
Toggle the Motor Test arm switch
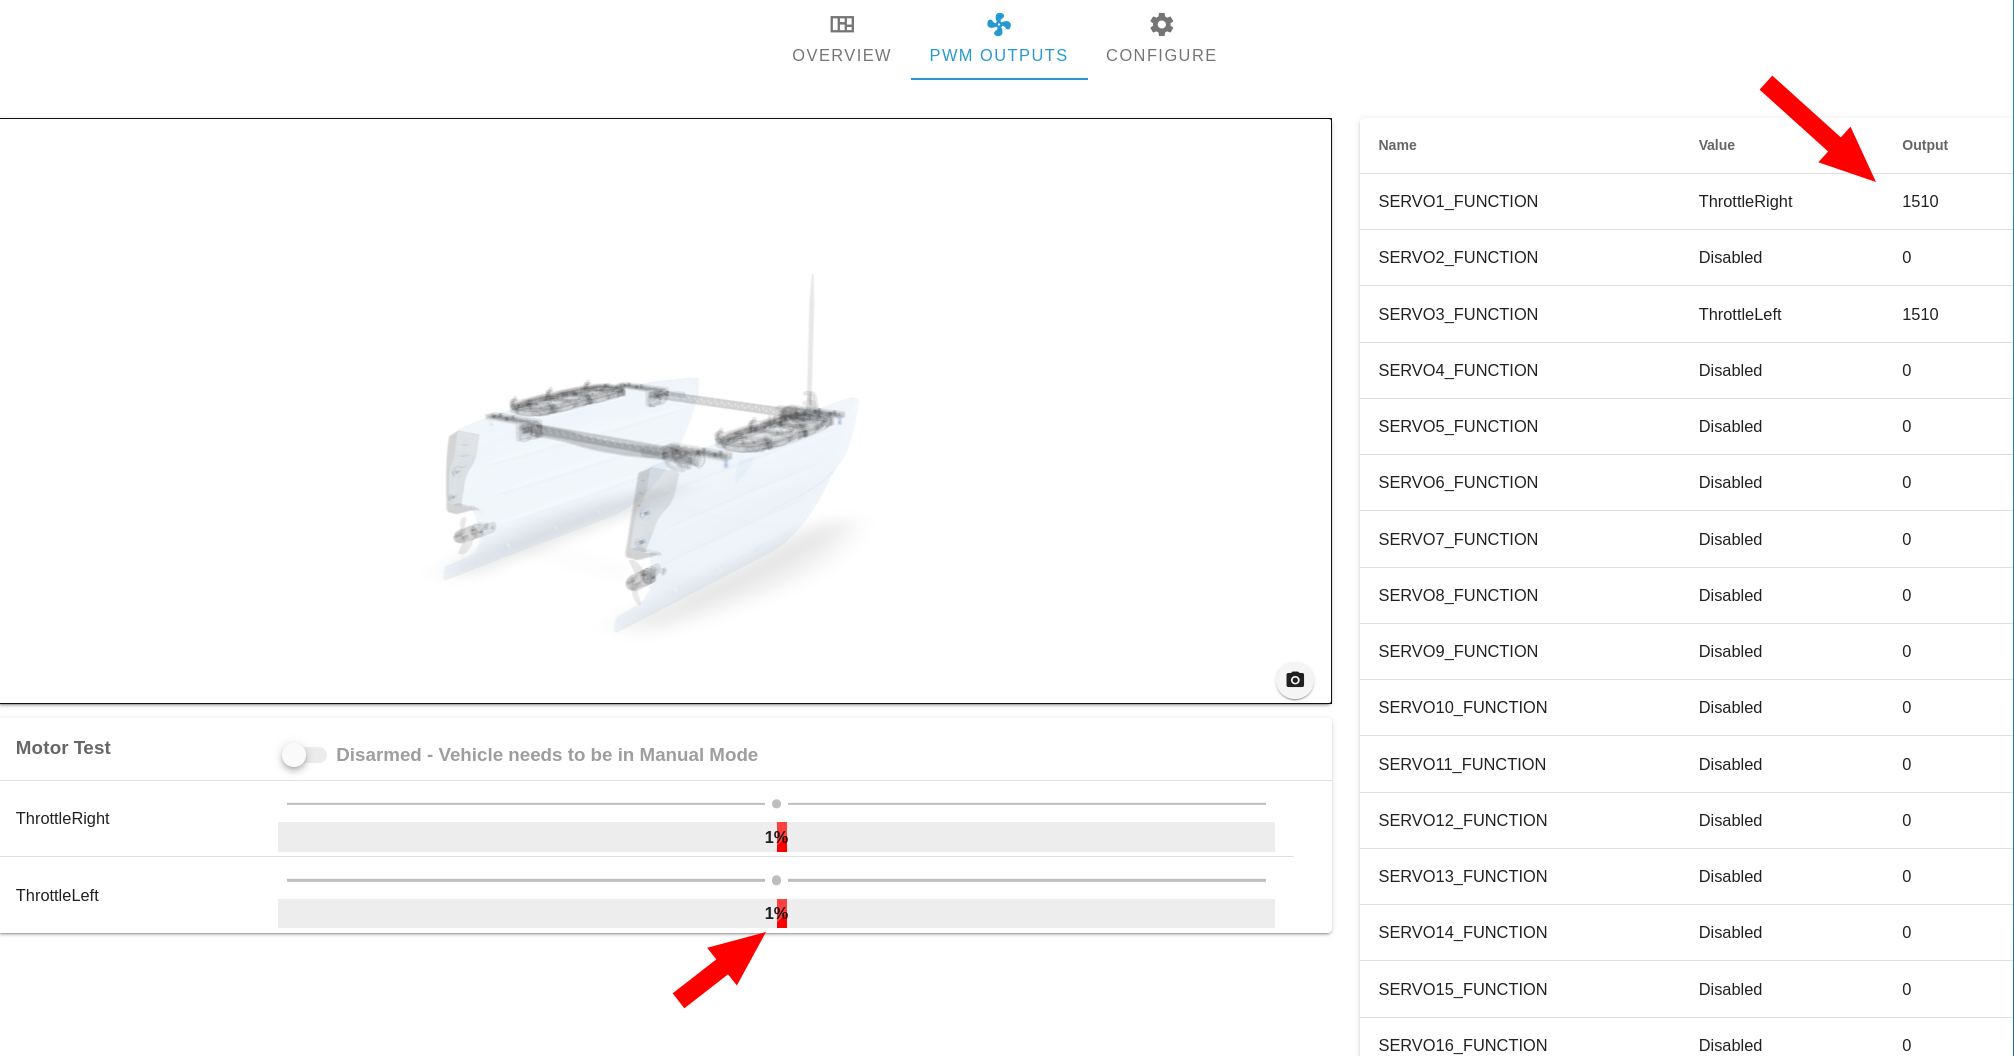(x=303, y=755)
